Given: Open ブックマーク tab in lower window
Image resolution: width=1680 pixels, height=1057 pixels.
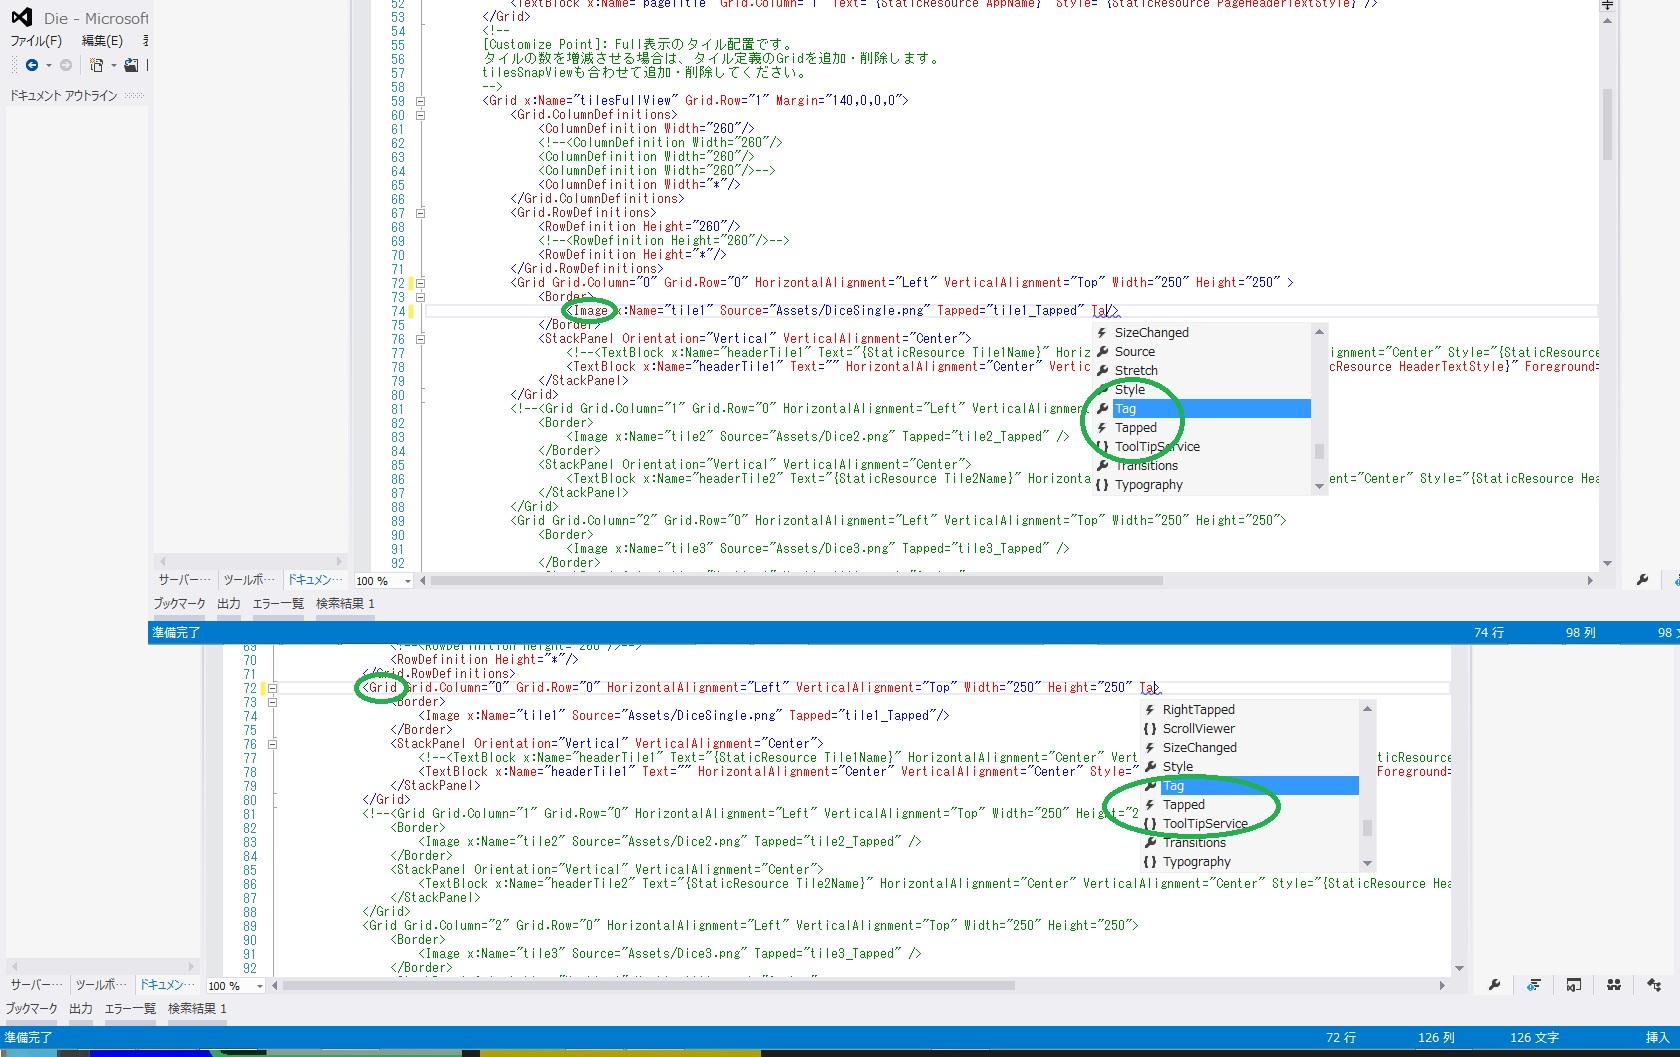Looking at the screenshot, I should click(32, 1009).
